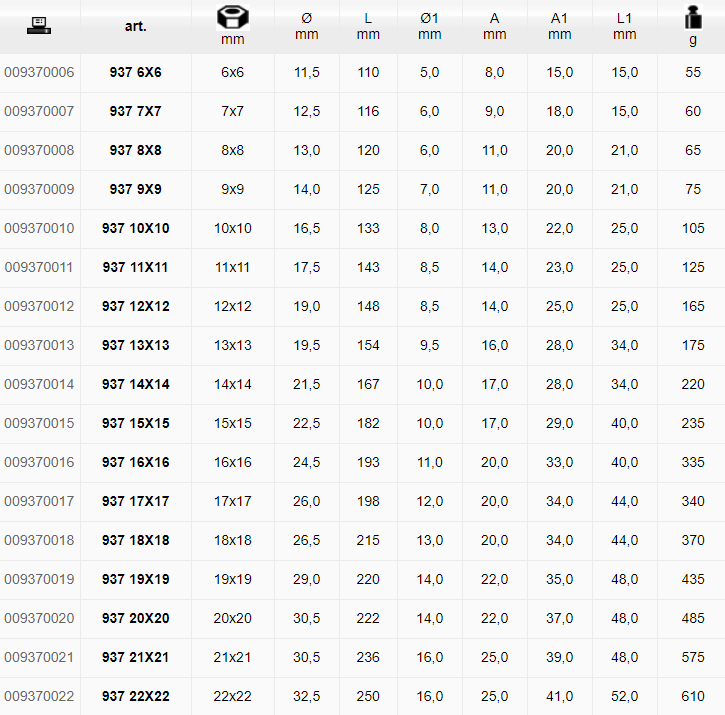Click the hex nut size icon
725x715 pixels.
233,18
